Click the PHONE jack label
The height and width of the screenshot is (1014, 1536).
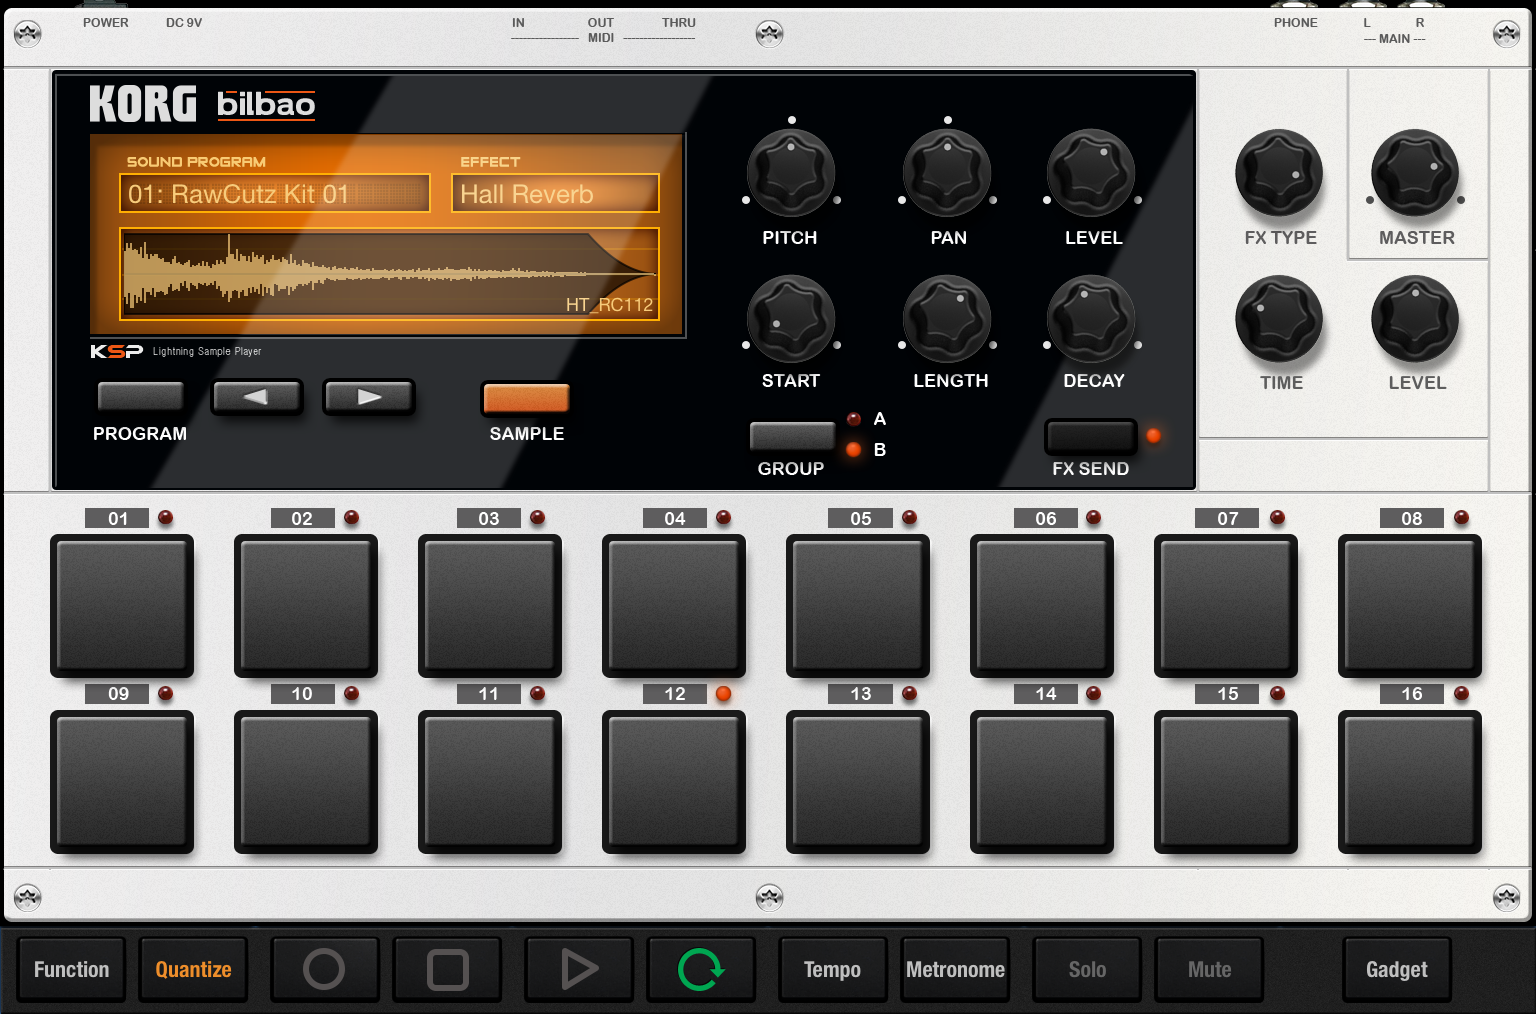tap(1296, 22)
